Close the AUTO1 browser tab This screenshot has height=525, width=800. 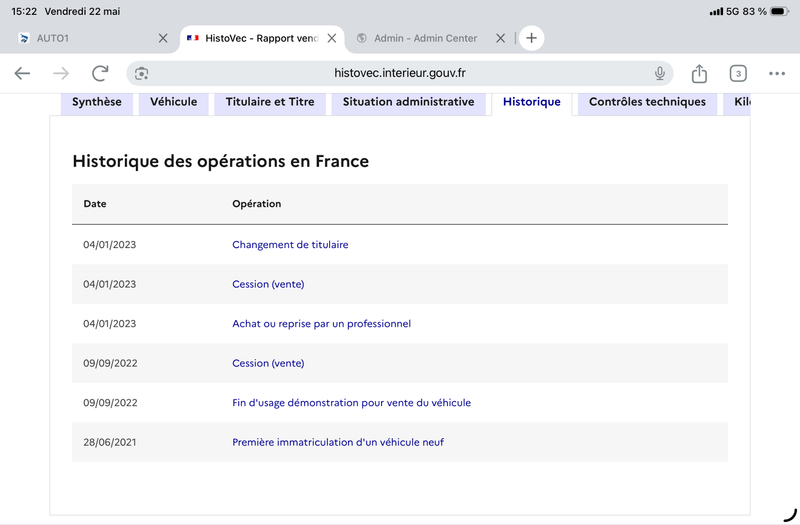pos(163,38)
